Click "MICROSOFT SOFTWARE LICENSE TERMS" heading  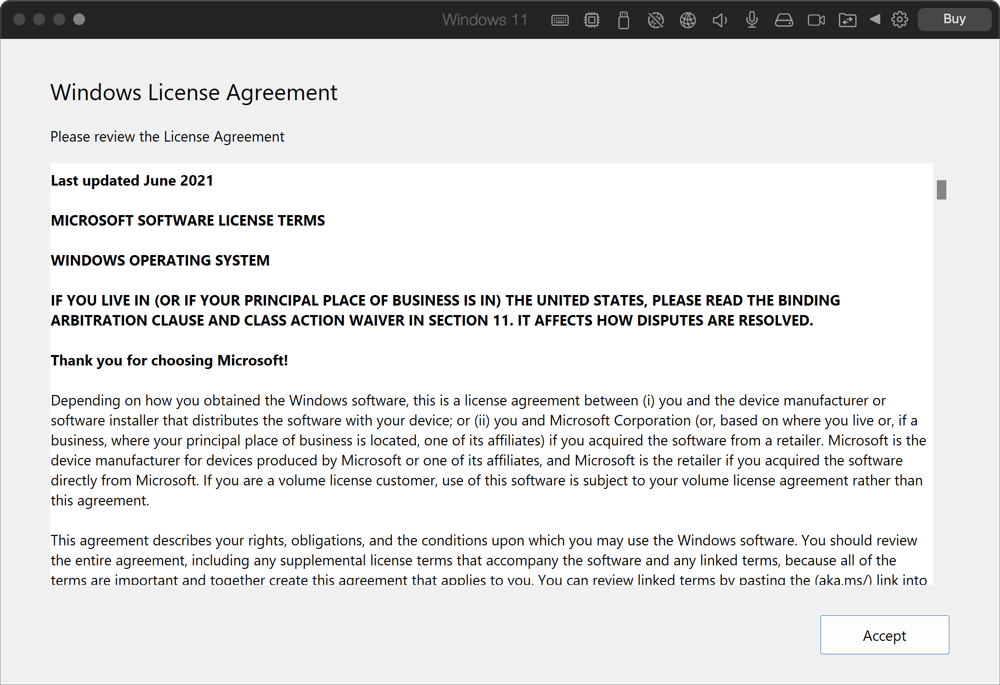(x=188, y=221)
